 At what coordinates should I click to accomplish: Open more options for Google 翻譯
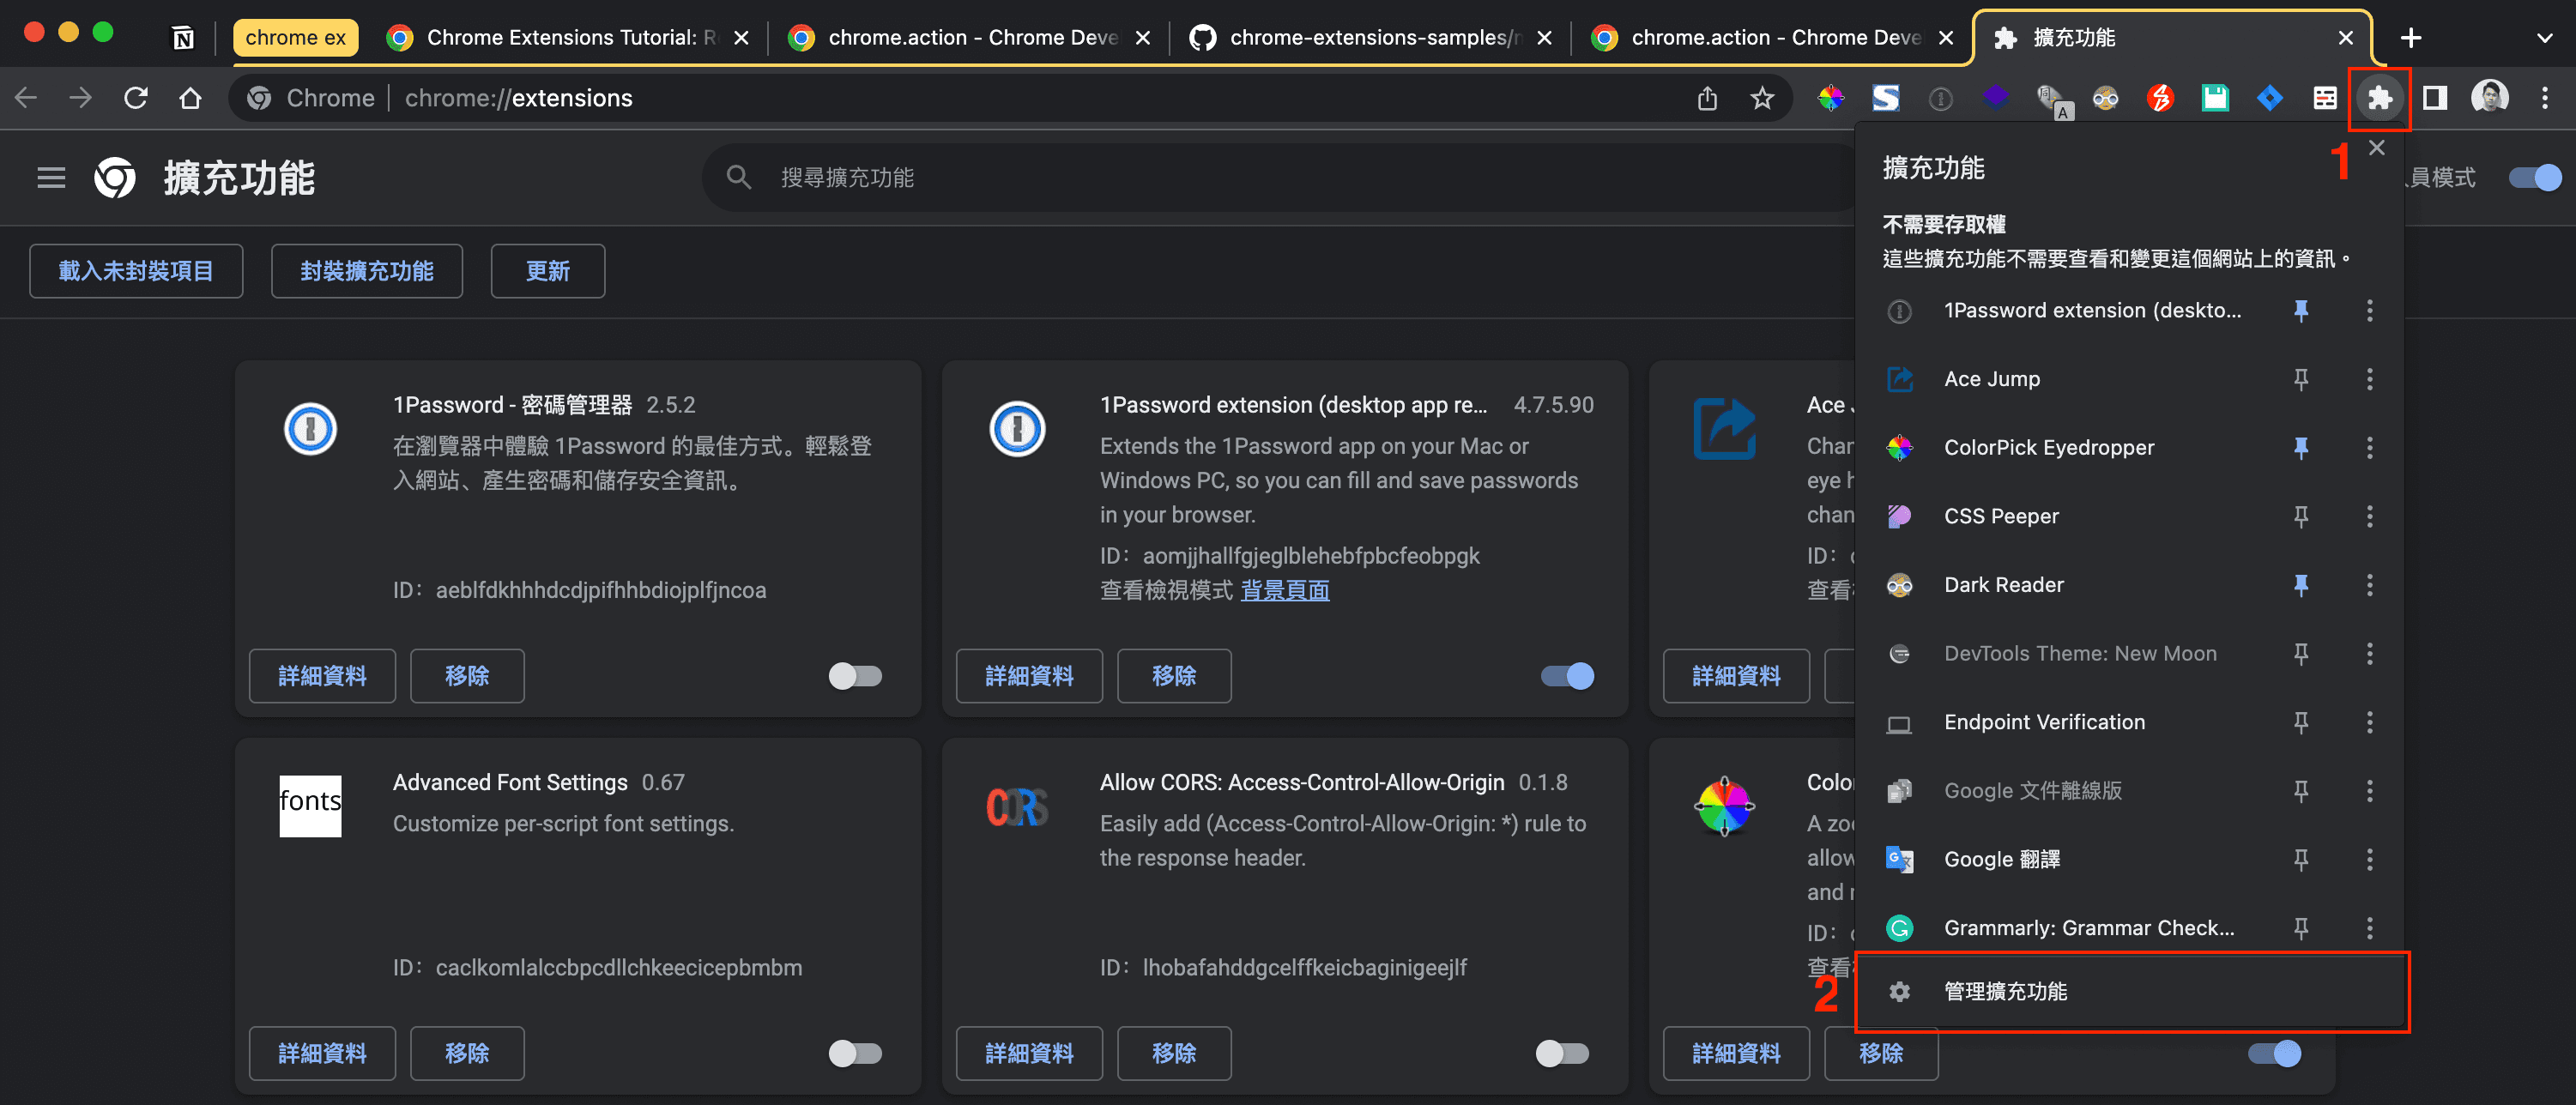tap(2368, 859)
